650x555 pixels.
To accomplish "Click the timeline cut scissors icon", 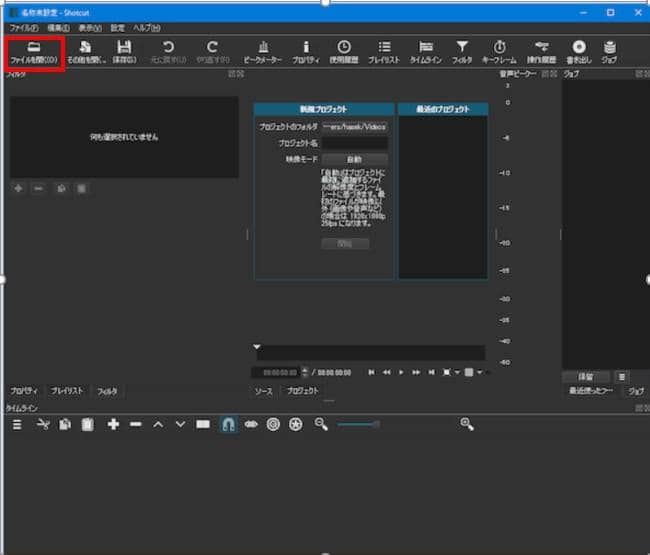I will click(x=43, y=424).
